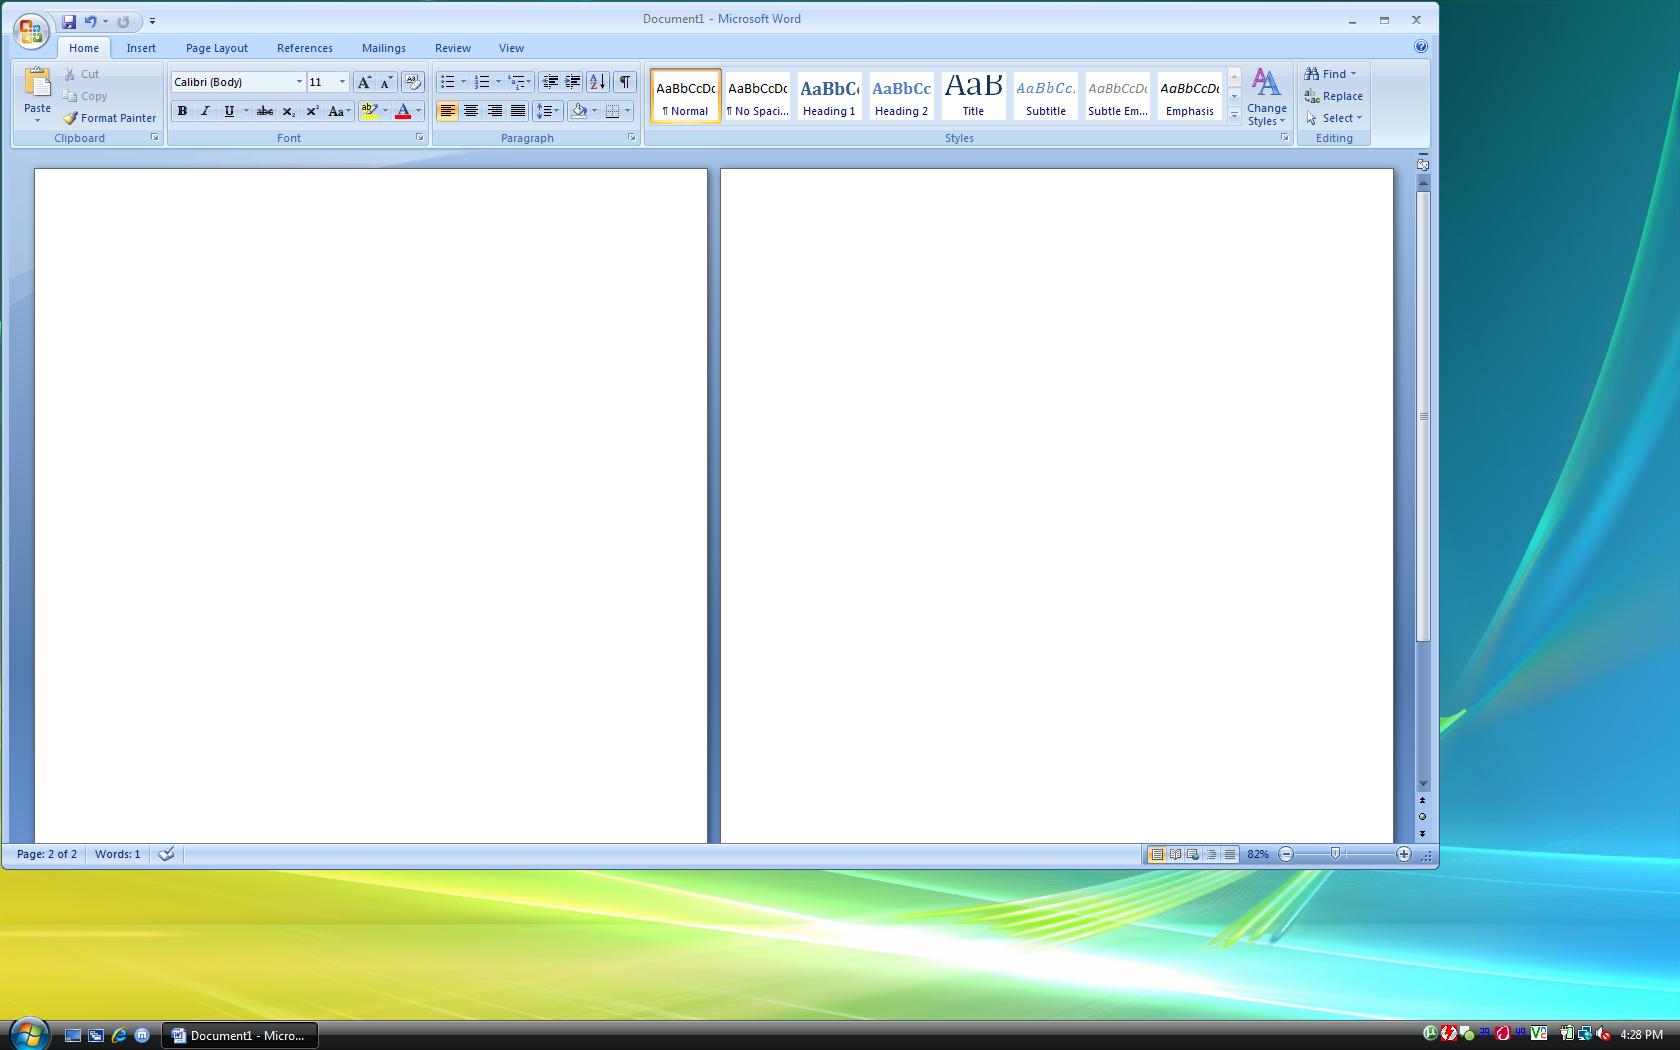The width and height of the screenshot is (1680, 1050).
Task: Click the vertical scrollbar thumb
Action: click(x=1423, y=415)
